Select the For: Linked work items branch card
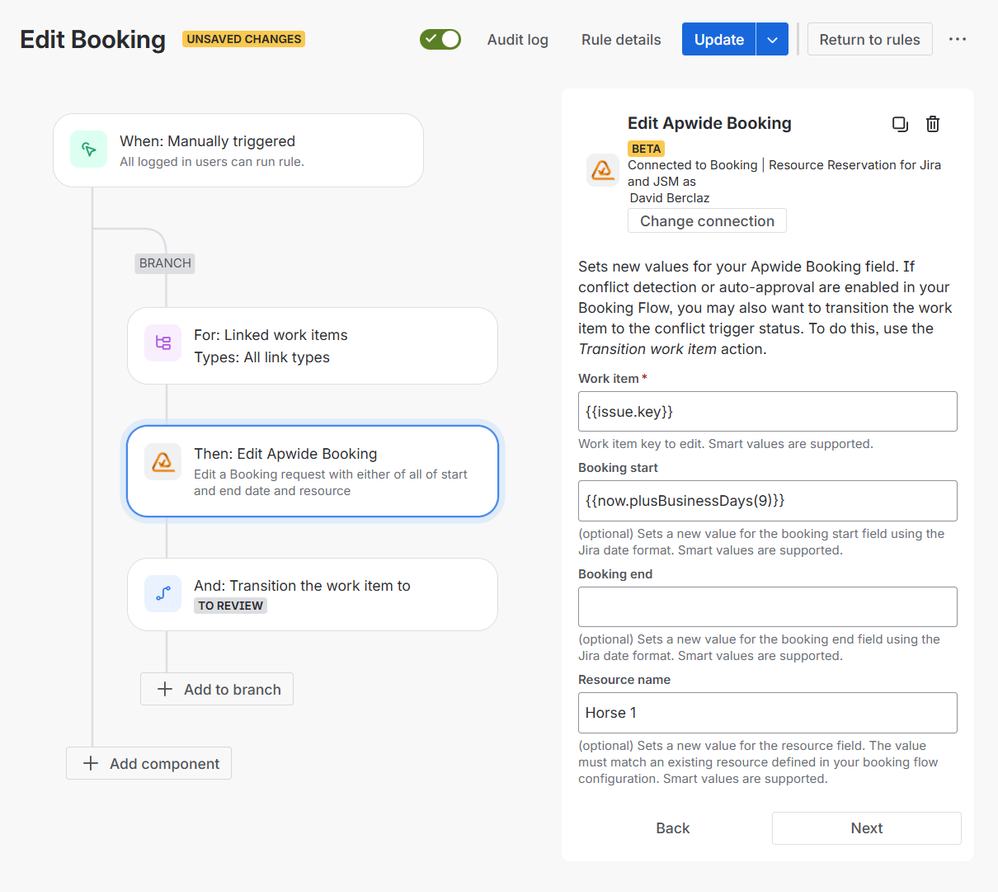Viewport: 998px width, 892px height. [x=311, y=345]
